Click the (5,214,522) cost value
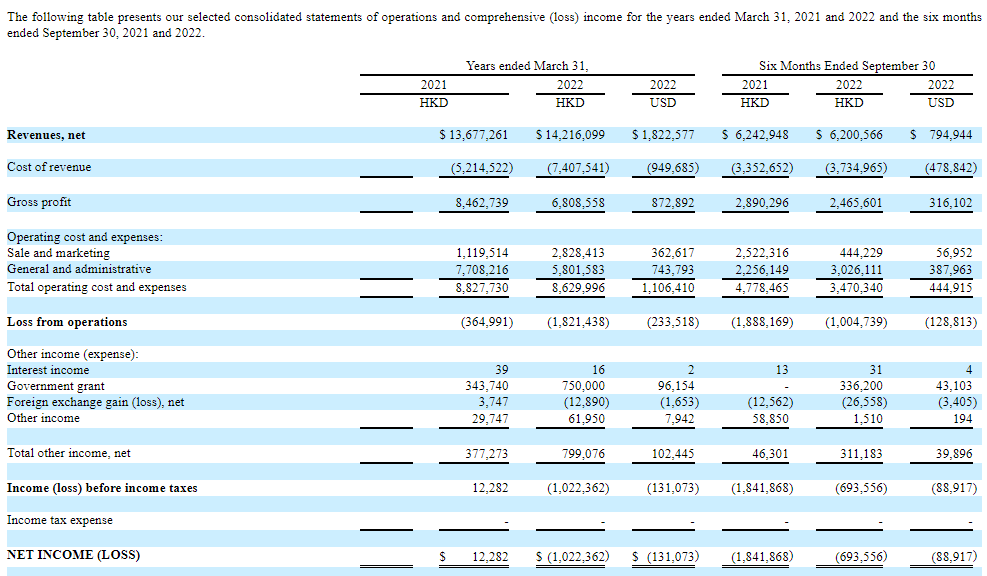This screenshot has width=987, height=576. point(482,168)
